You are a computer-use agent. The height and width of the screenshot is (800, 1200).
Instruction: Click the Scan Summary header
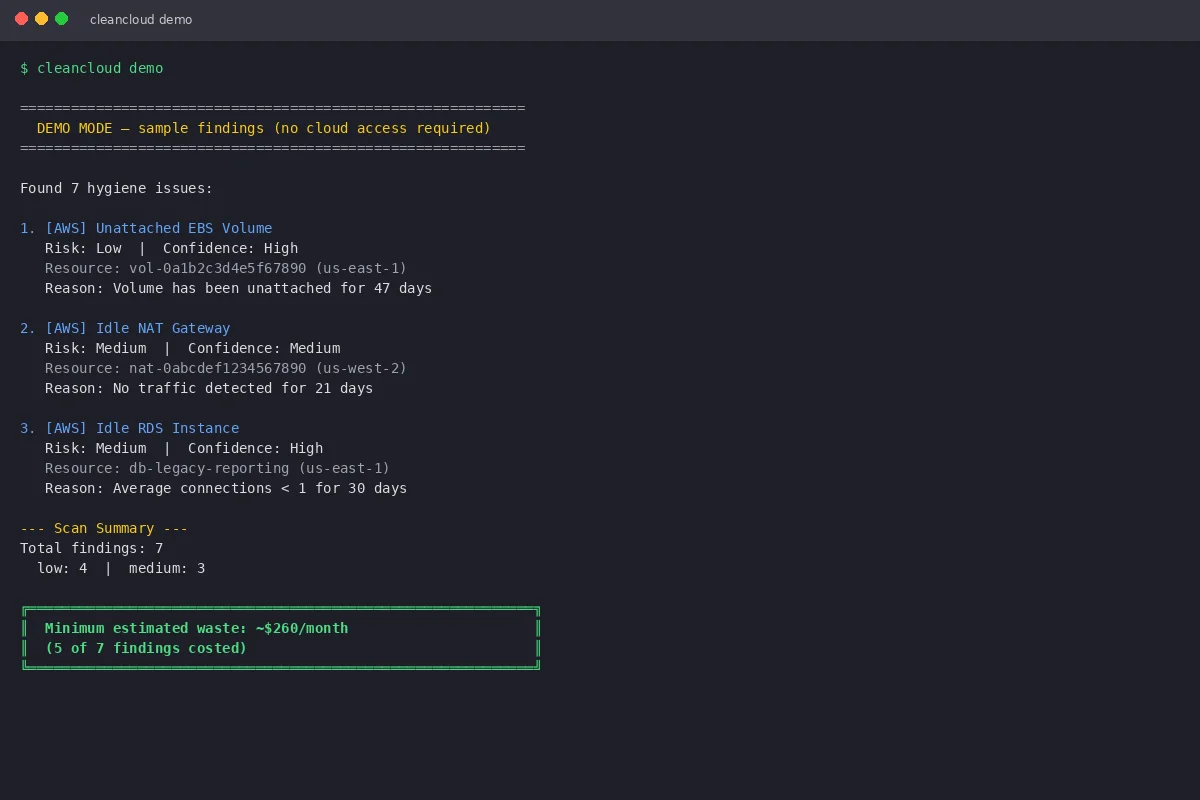pyautogui.click(x=103, y=528)
